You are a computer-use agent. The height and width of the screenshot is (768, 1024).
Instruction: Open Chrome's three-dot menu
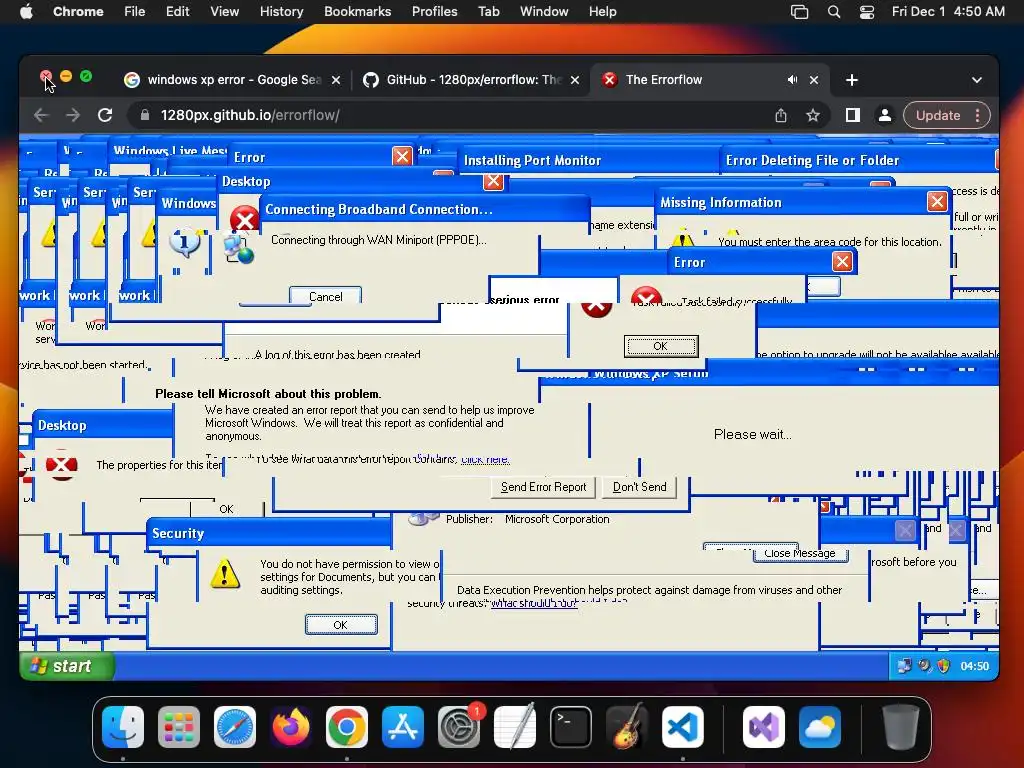click(x=978, y=116)
